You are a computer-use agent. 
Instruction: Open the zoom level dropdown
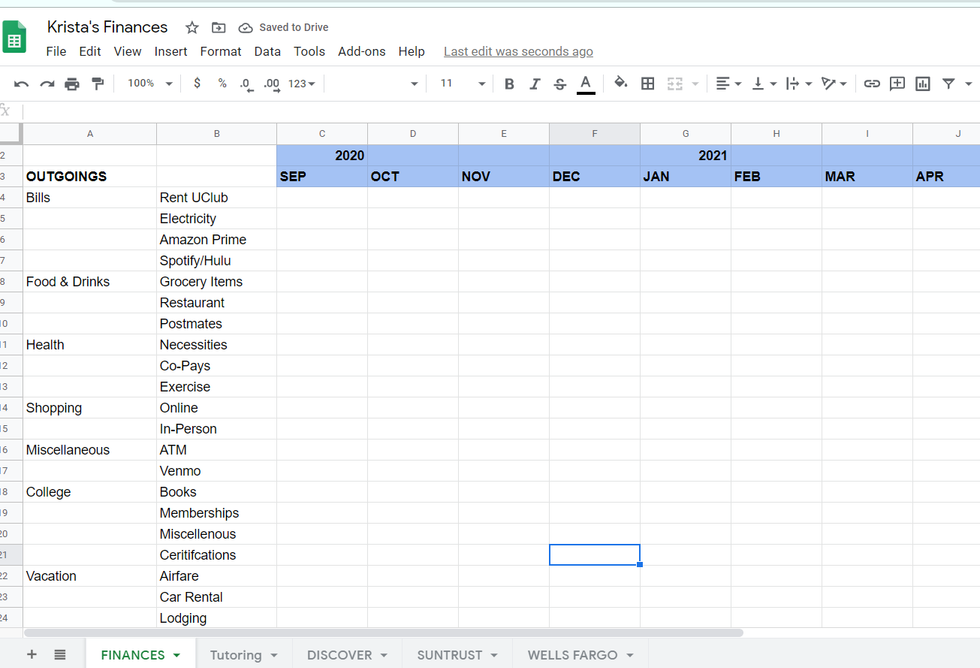(x=149, y=84)
